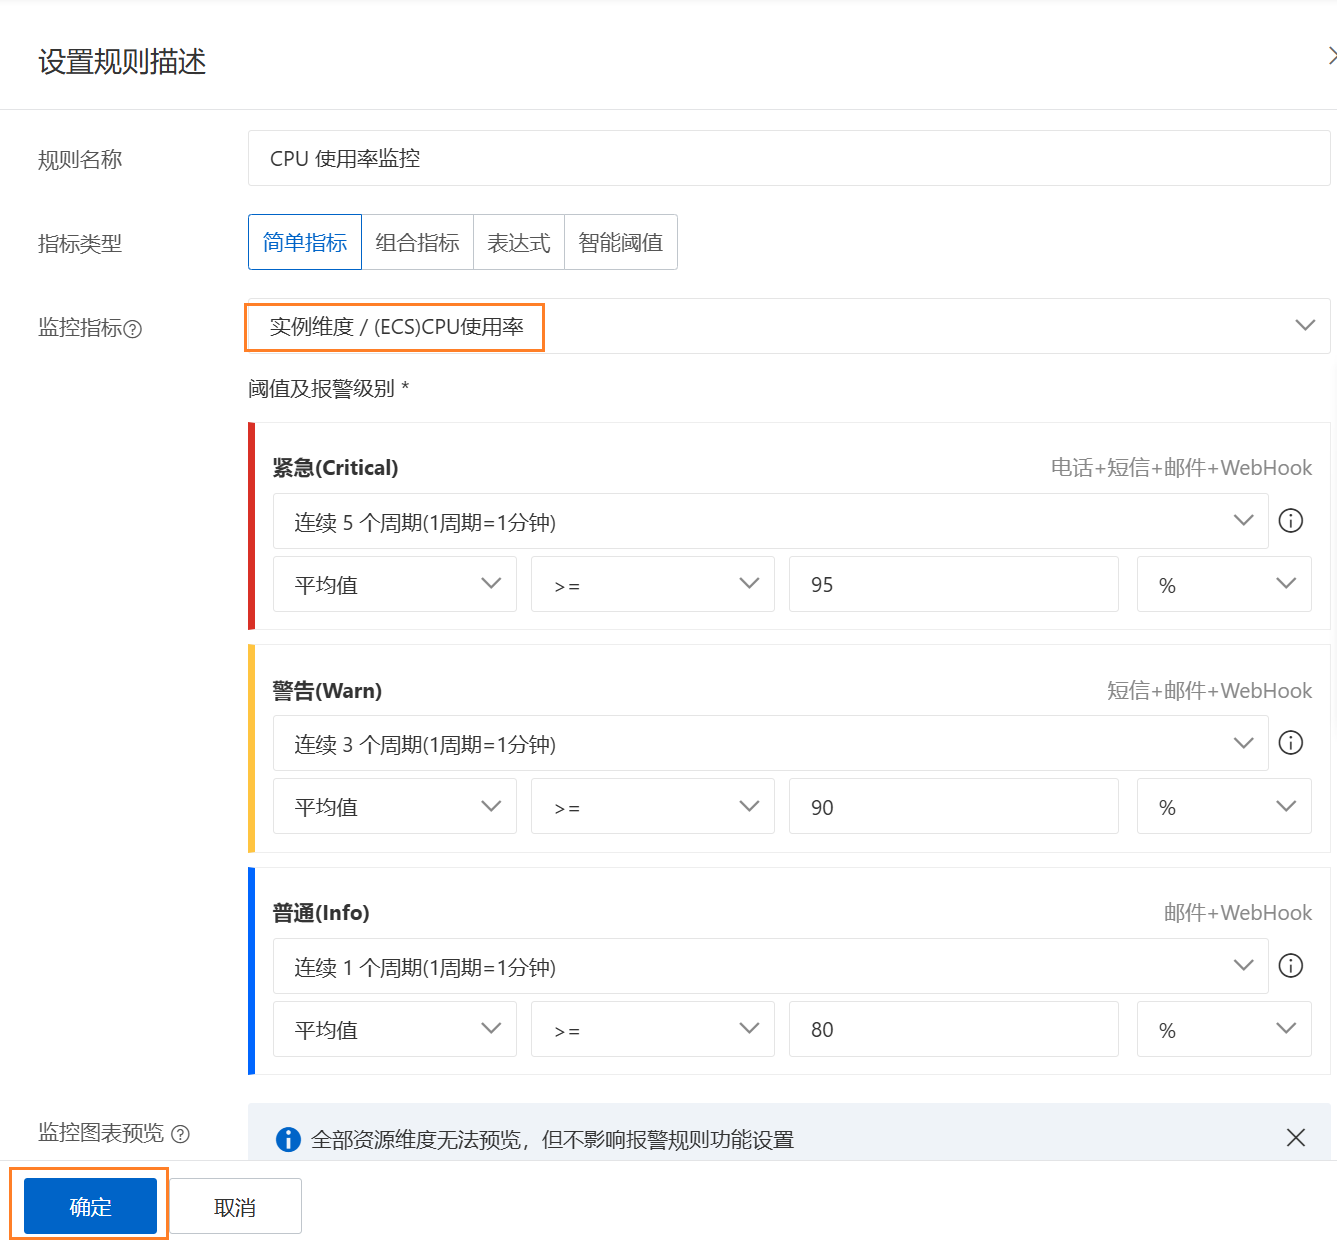Select the 表达式 tab
1337x1242 pixels.
tap(518, 241)
